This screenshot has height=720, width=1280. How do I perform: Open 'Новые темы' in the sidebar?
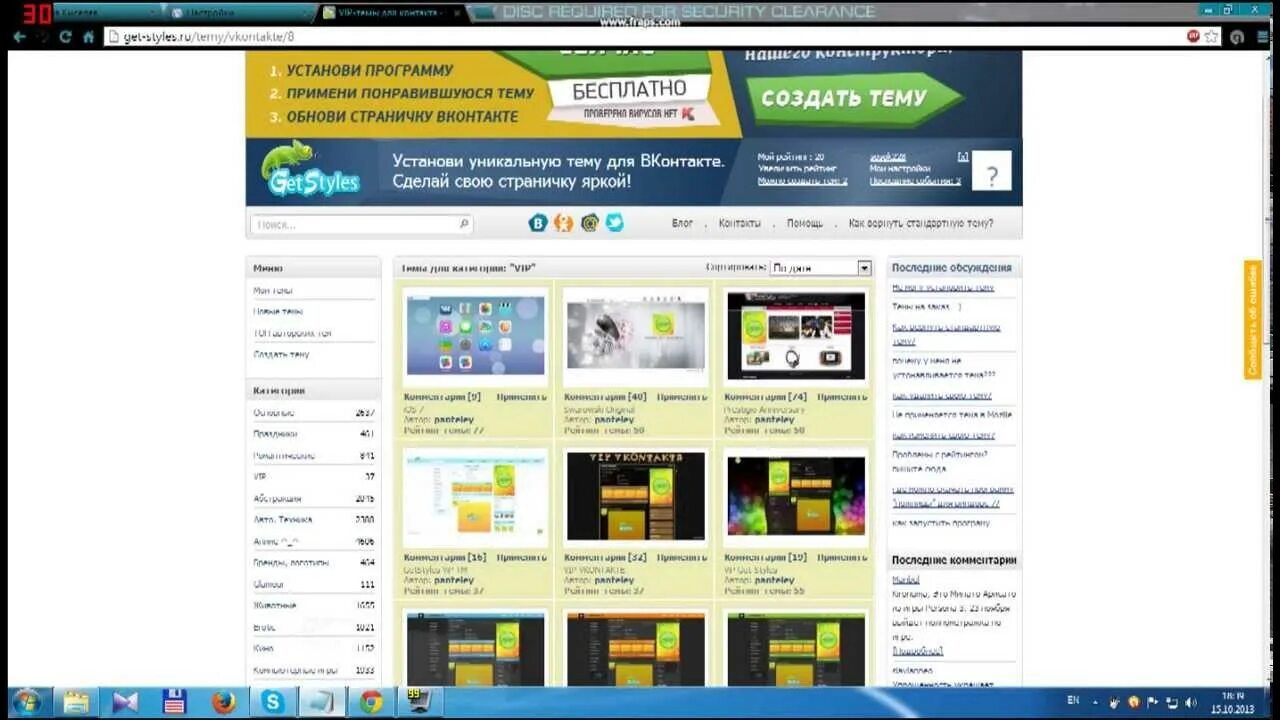[x=278, y=312]
